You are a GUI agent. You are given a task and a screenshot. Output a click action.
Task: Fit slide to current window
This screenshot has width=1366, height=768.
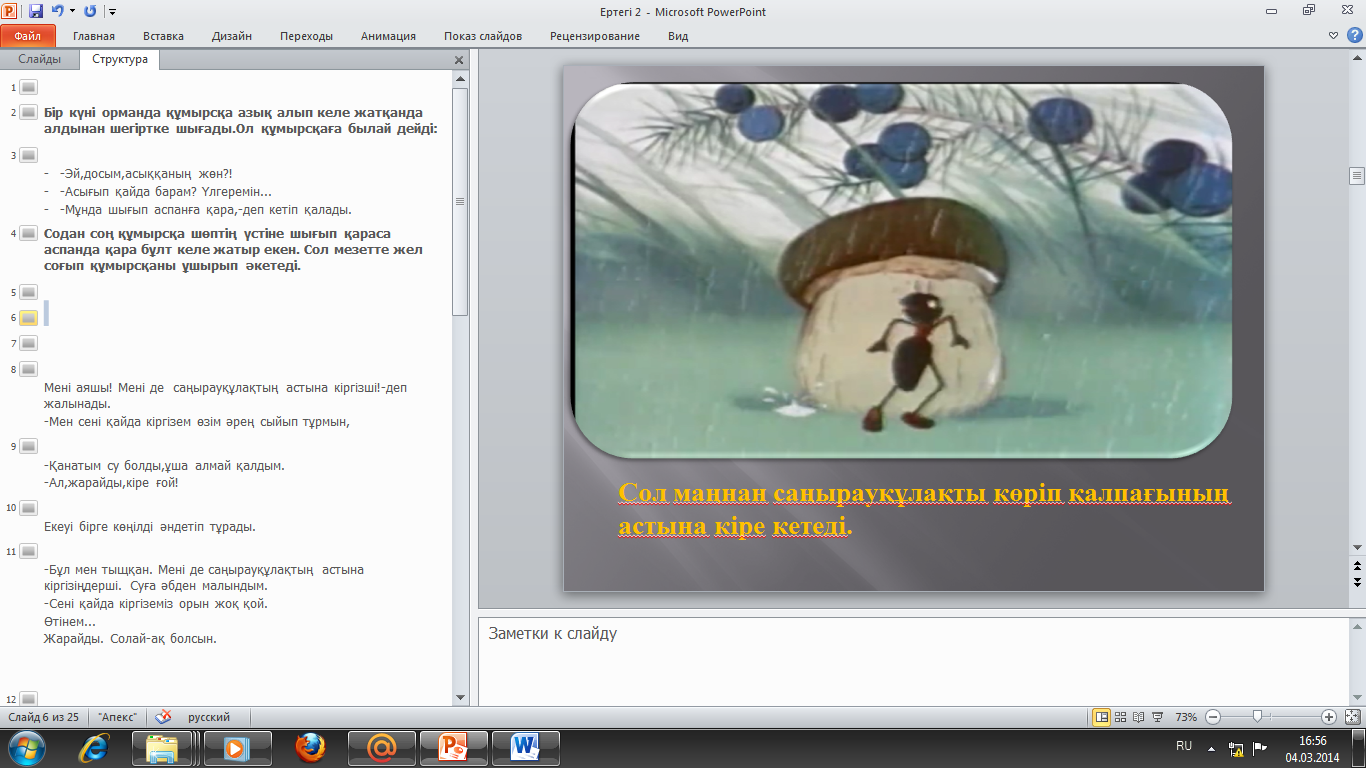coord(1353,717)
